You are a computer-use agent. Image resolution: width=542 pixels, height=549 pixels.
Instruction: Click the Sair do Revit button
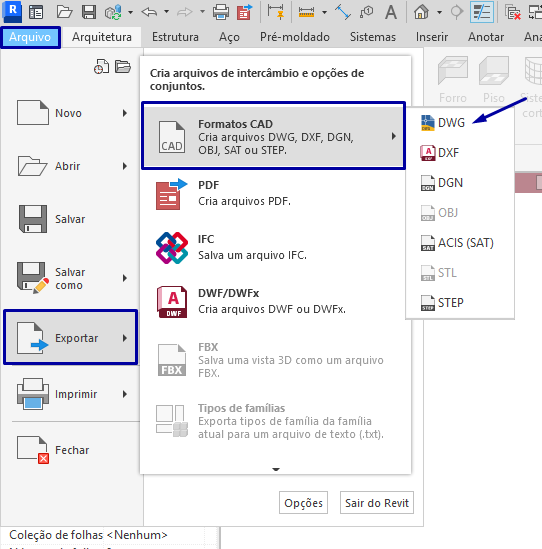[x=377, y=502]
